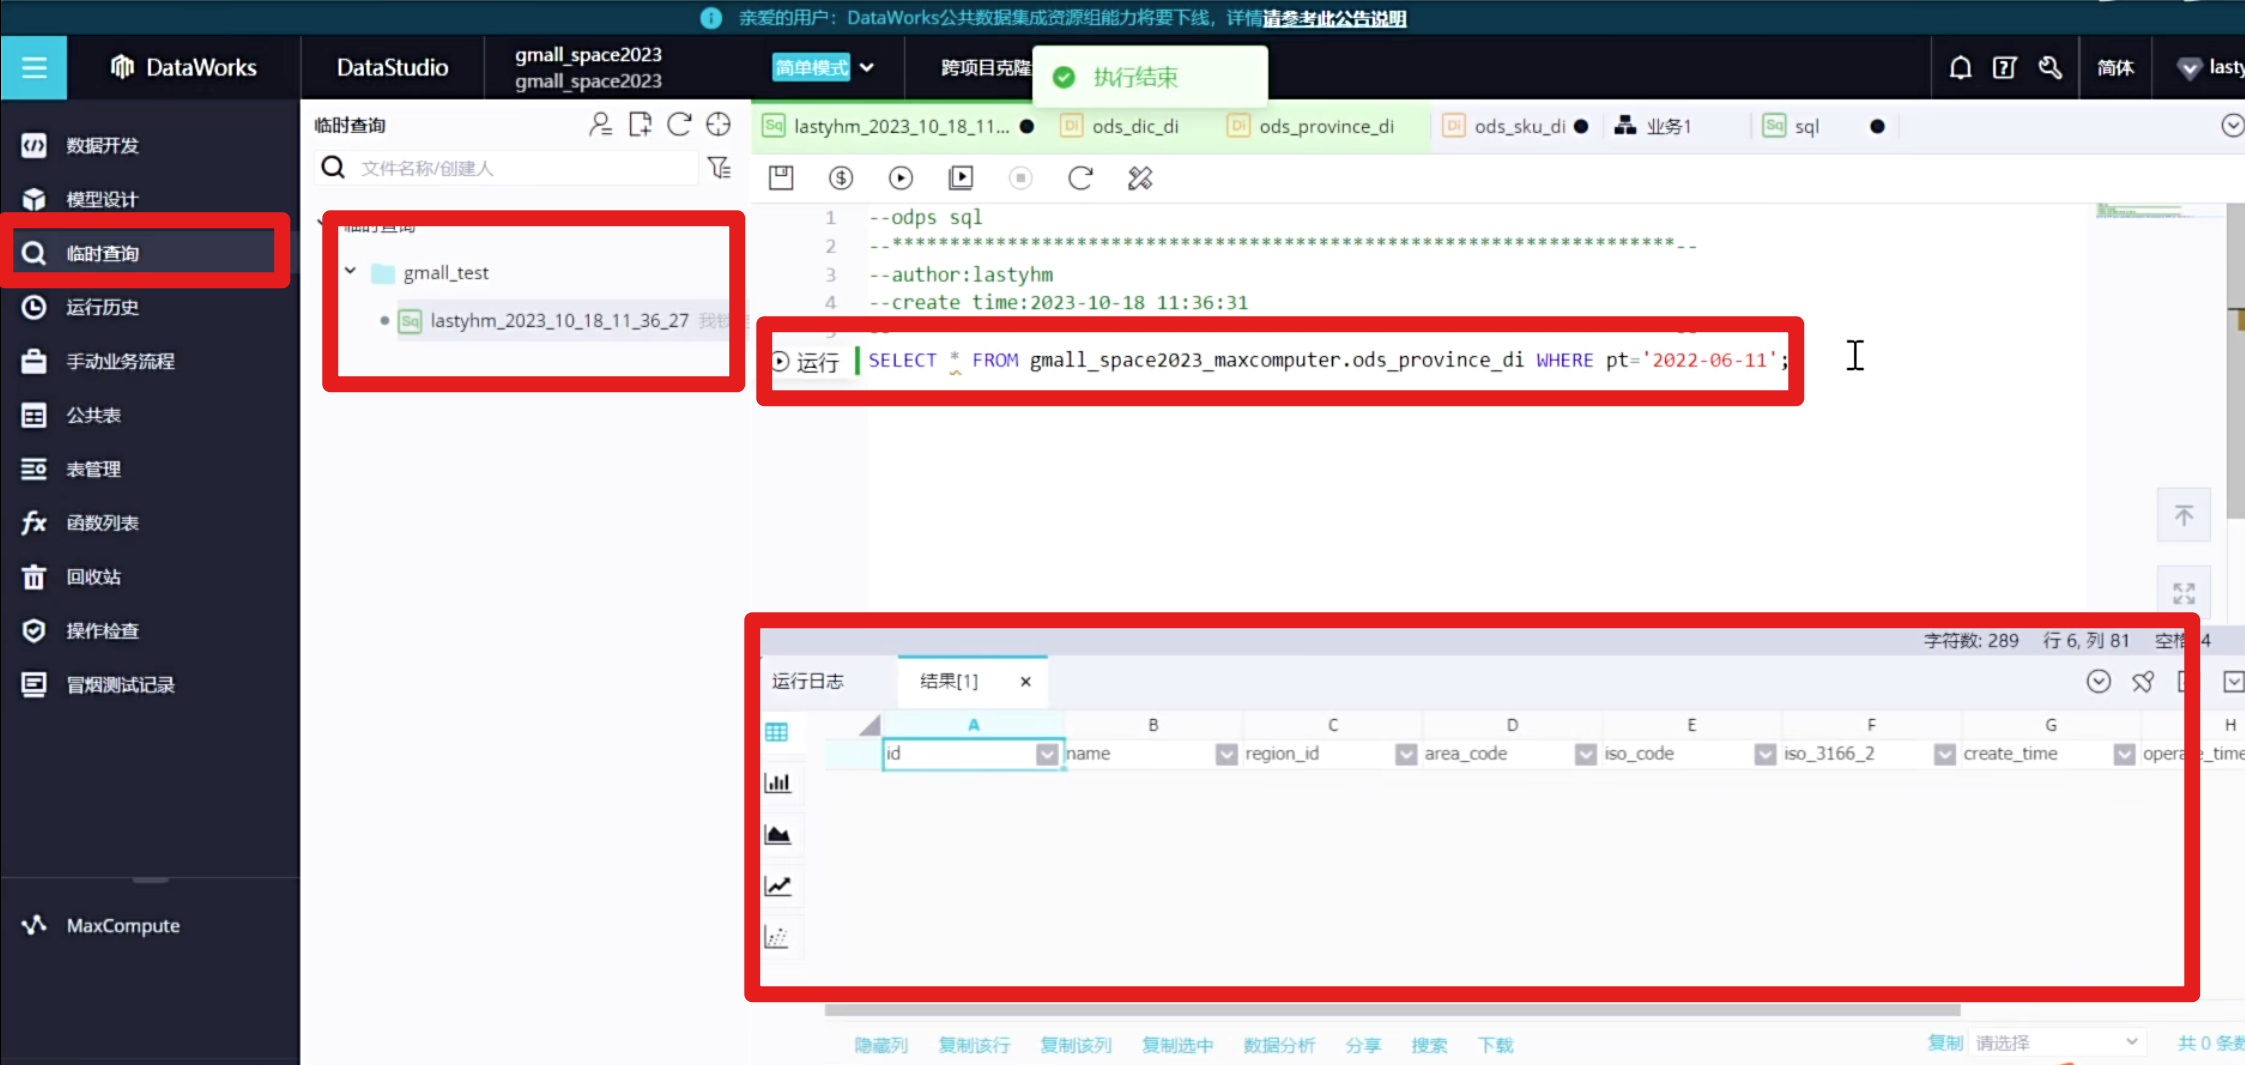This screenshot has height=1065, width=2245.
Task: Show the scatter chart view of results
Action: [777, 937]
